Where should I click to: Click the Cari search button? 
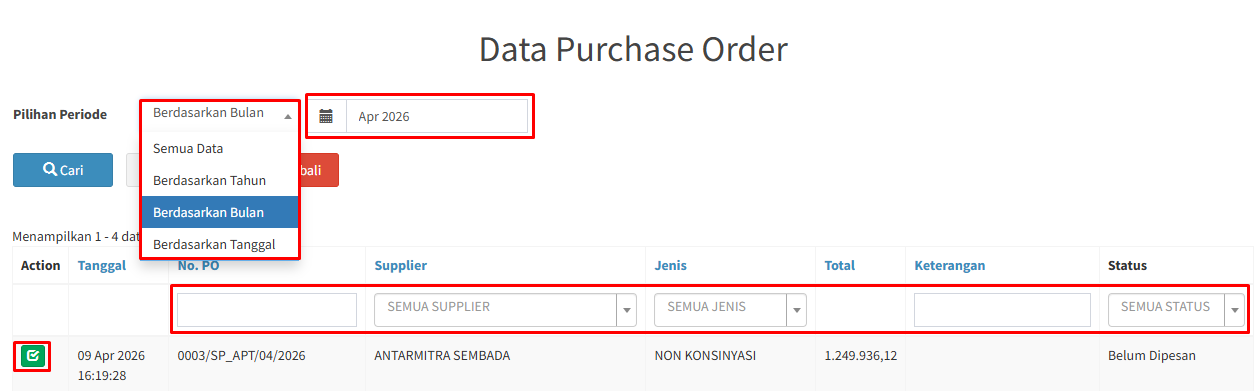63,170
